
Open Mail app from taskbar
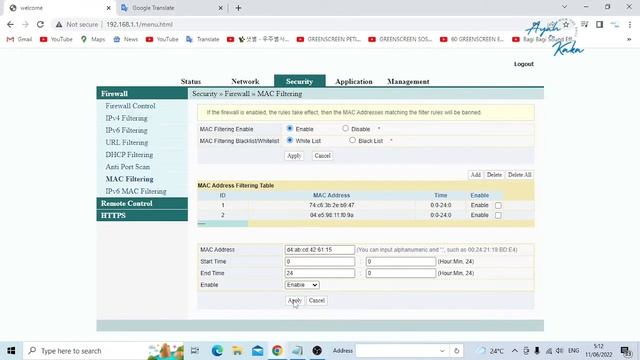click(x=257, y=351)
